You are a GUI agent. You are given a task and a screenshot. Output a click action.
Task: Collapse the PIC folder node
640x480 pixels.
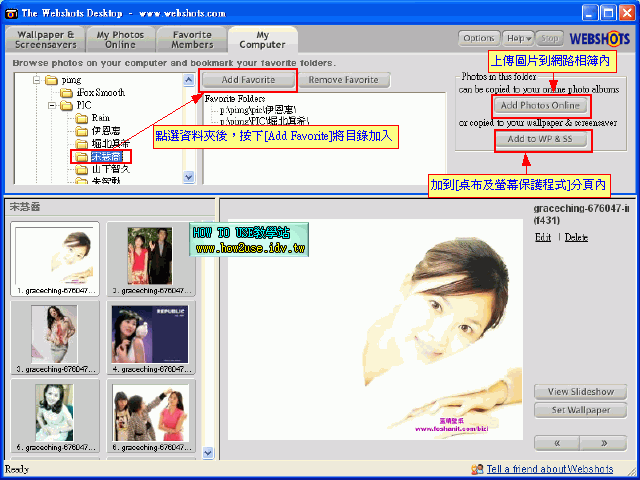click(x=52, y=106)
